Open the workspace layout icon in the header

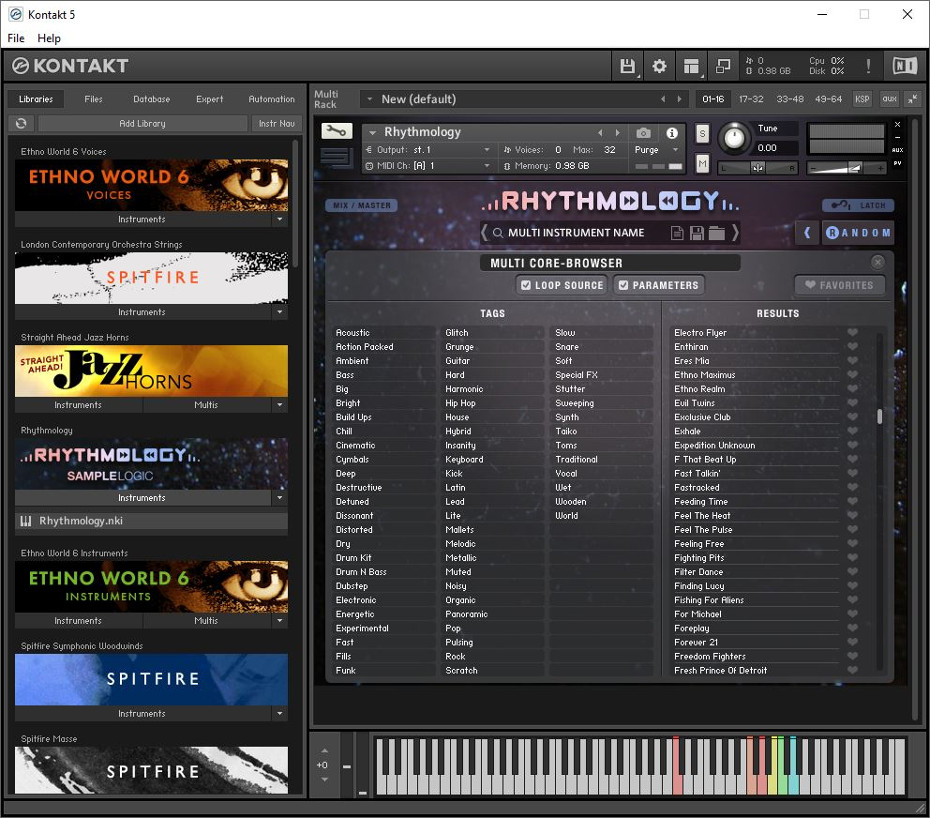click(x=691, y=66)
